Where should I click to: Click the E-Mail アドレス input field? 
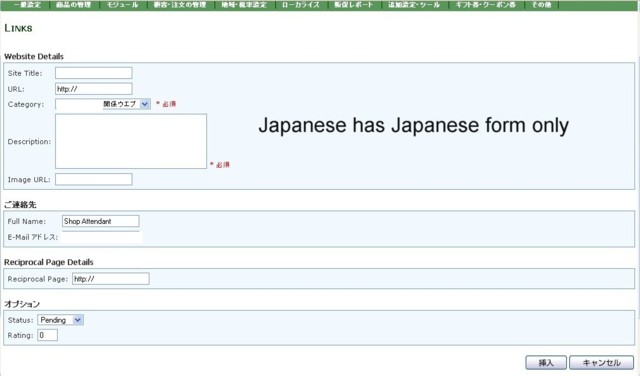coord(102,237)
